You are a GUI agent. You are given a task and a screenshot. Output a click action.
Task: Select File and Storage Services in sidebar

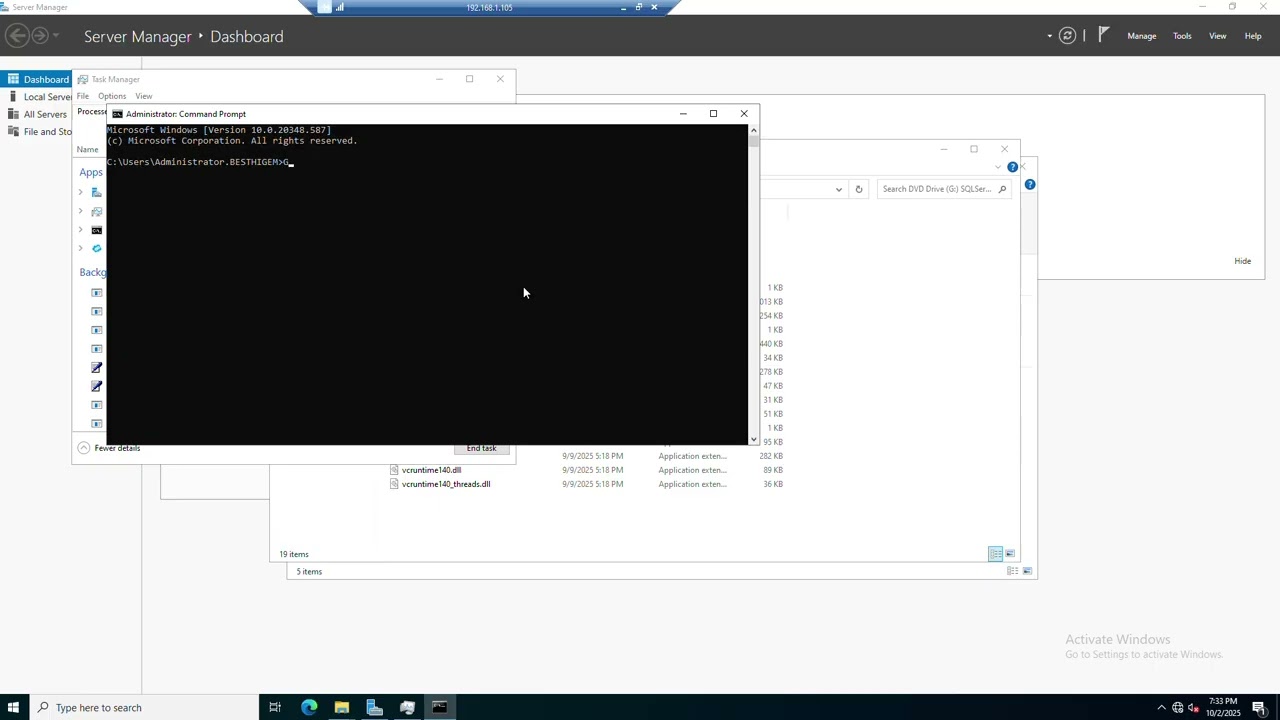36,131
